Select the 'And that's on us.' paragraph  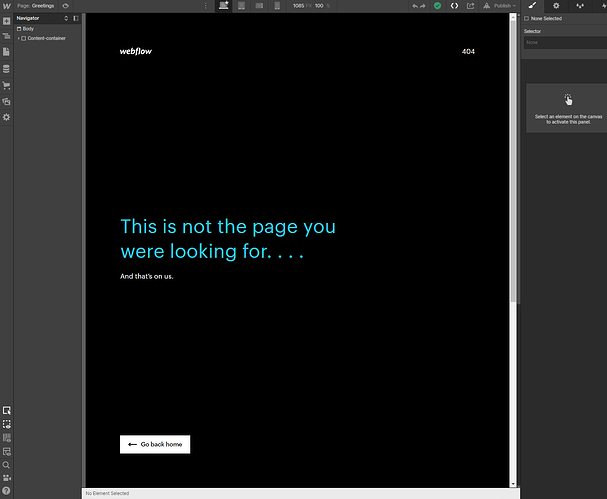147,276
